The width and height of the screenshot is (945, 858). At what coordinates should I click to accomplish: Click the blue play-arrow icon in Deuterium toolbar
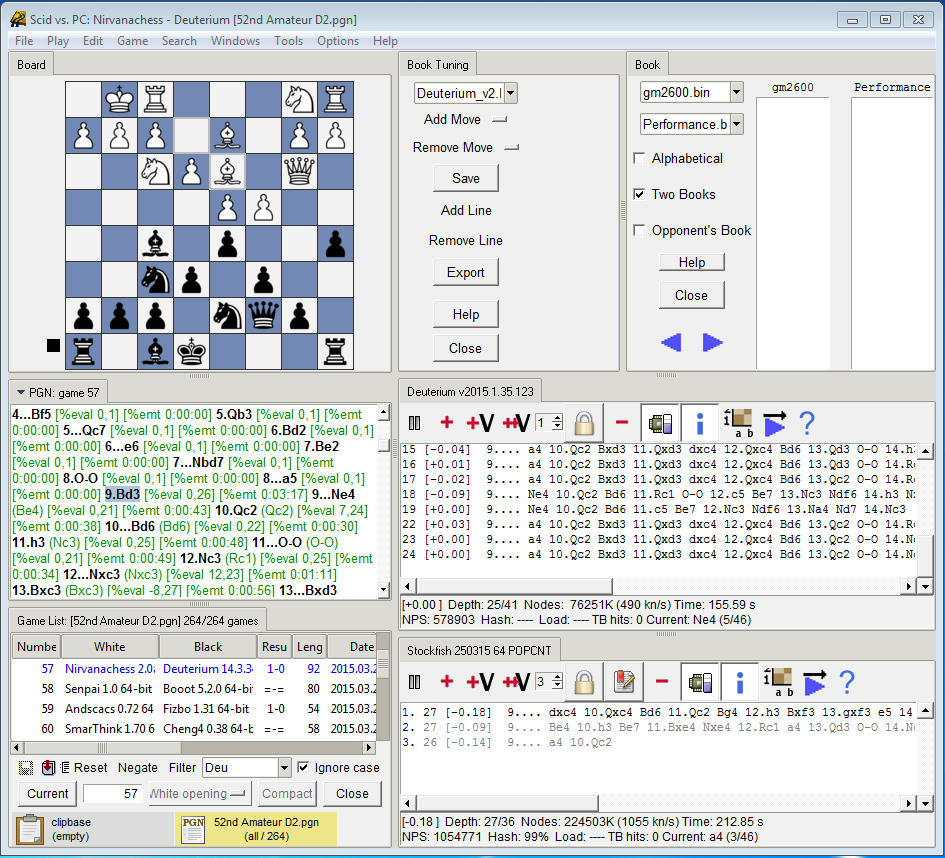pyautogui.click(x=774, y=423)
